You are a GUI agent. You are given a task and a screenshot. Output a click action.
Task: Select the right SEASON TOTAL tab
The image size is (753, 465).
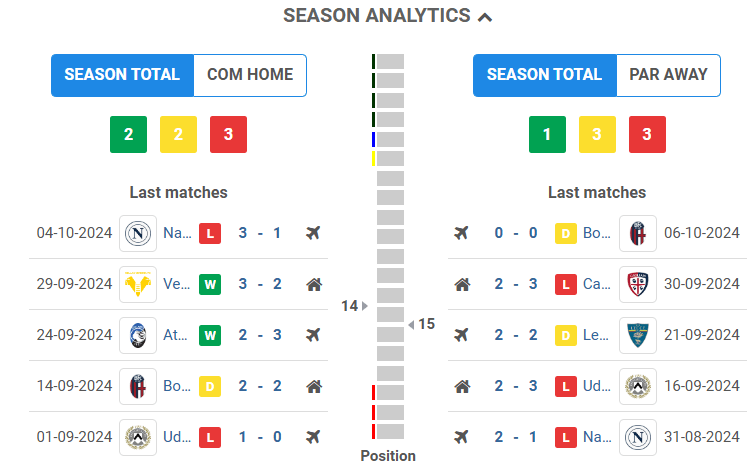544,75
